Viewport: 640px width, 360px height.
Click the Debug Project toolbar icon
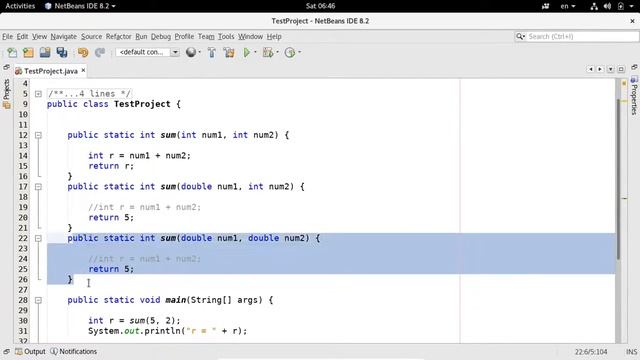[268, 52]
